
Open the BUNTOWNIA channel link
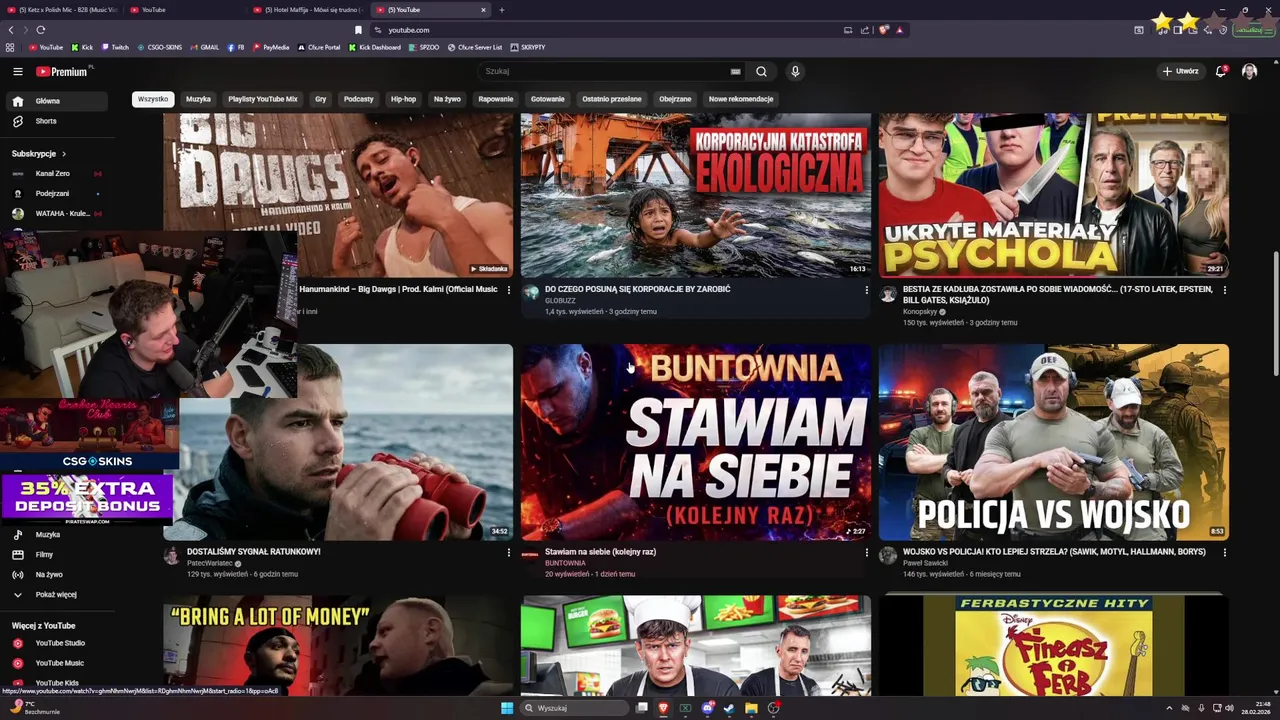click(x=565, y=563)
